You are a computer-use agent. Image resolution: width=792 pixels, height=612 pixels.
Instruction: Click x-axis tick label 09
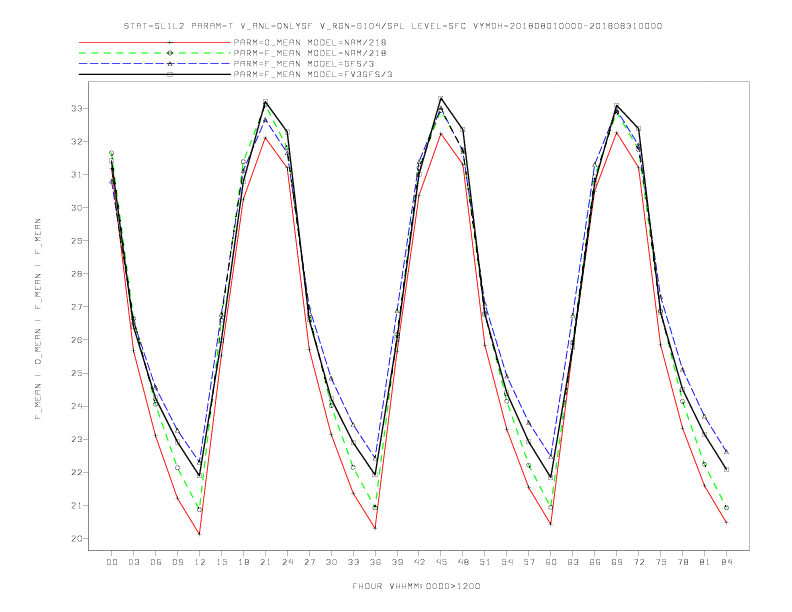click(x=178, y=562)
